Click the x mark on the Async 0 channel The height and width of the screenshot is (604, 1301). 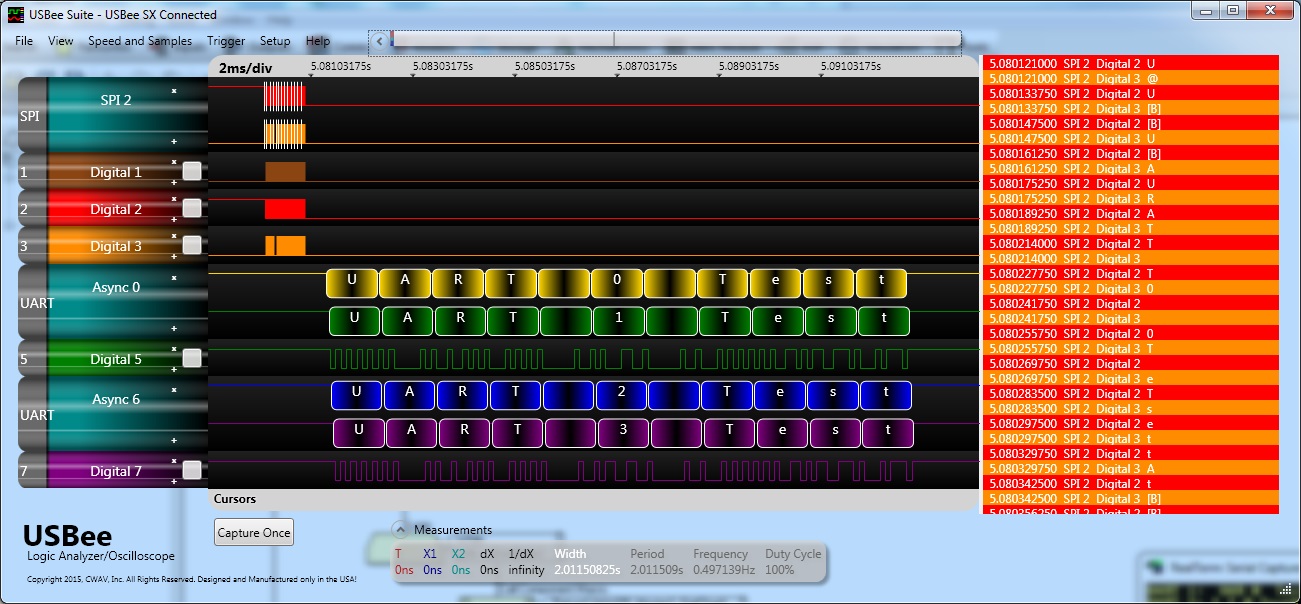[x=173, y=278]
